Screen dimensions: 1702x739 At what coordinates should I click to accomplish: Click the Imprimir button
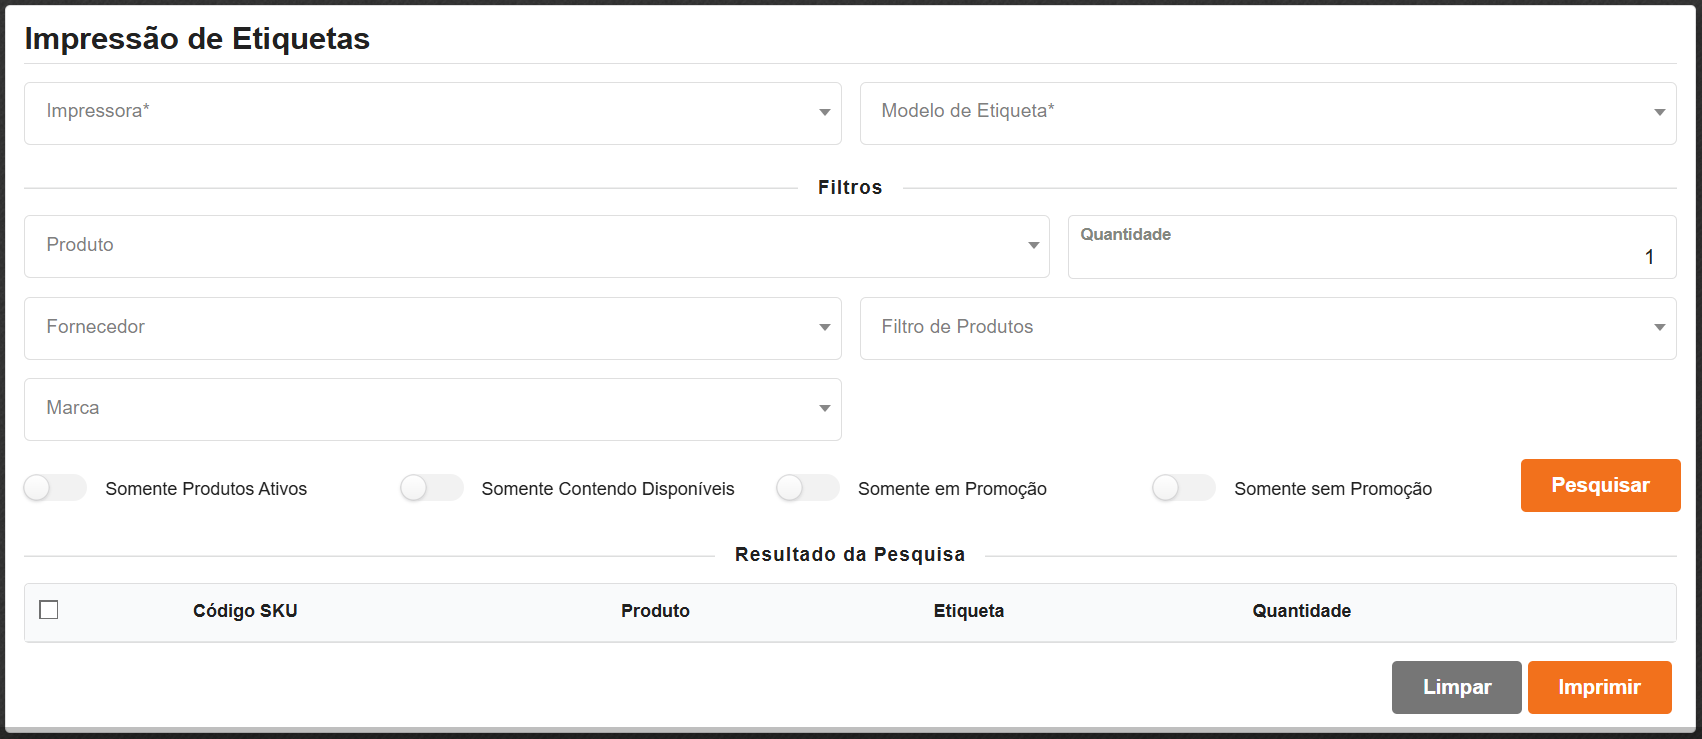(1599, 687)
